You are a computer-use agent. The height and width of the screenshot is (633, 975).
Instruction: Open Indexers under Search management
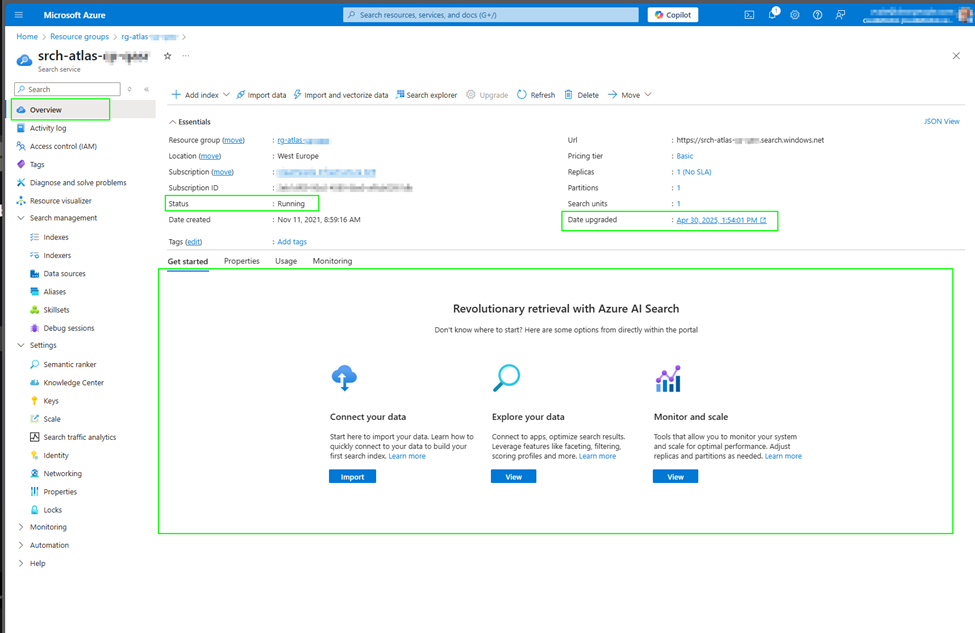(57, 255)
